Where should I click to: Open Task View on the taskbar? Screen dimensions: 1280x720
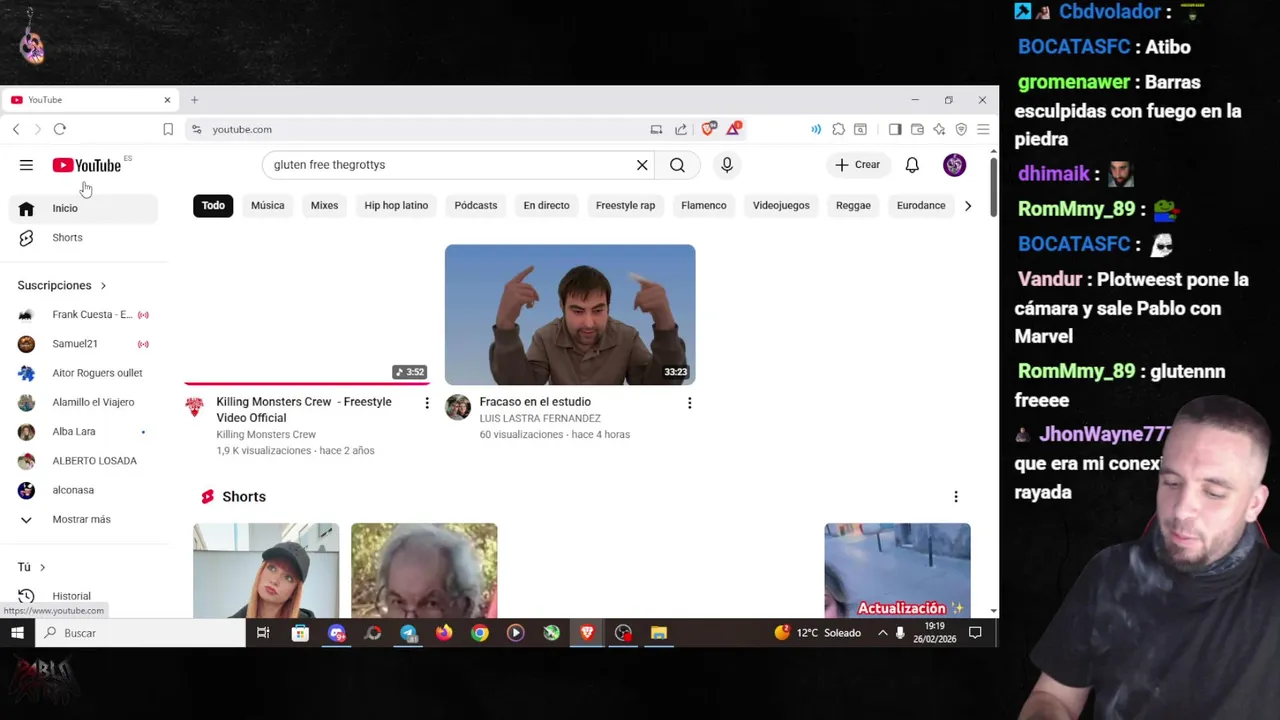[263, 633]
